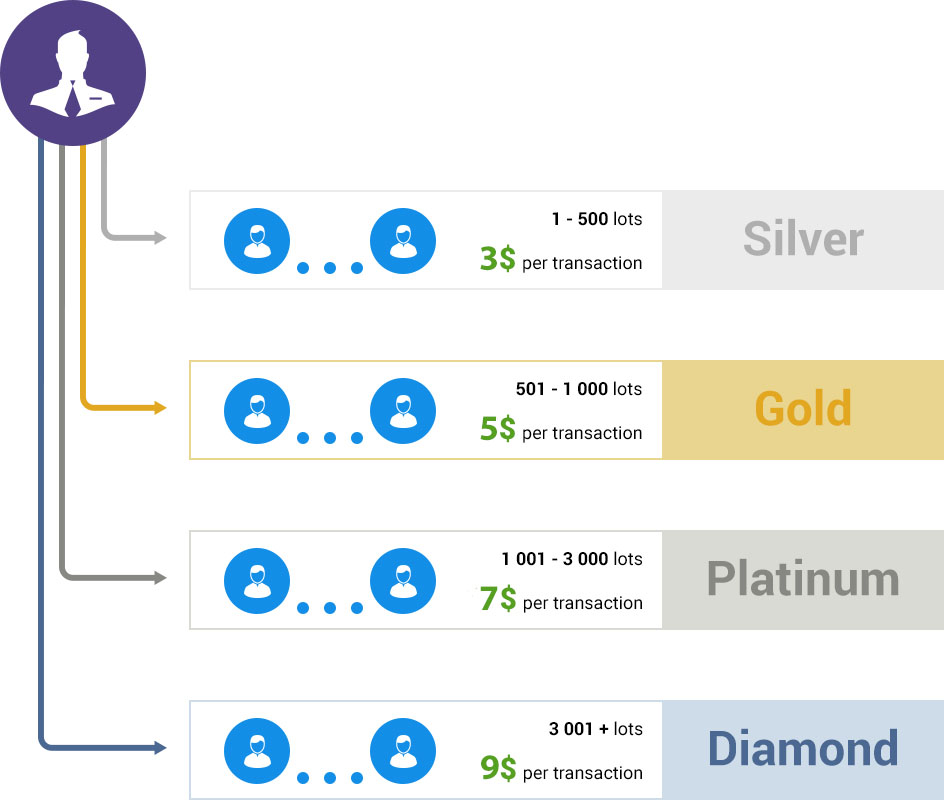Open the Platinum tier label
This screenshot has width=945, height=800.
point(803,580)
